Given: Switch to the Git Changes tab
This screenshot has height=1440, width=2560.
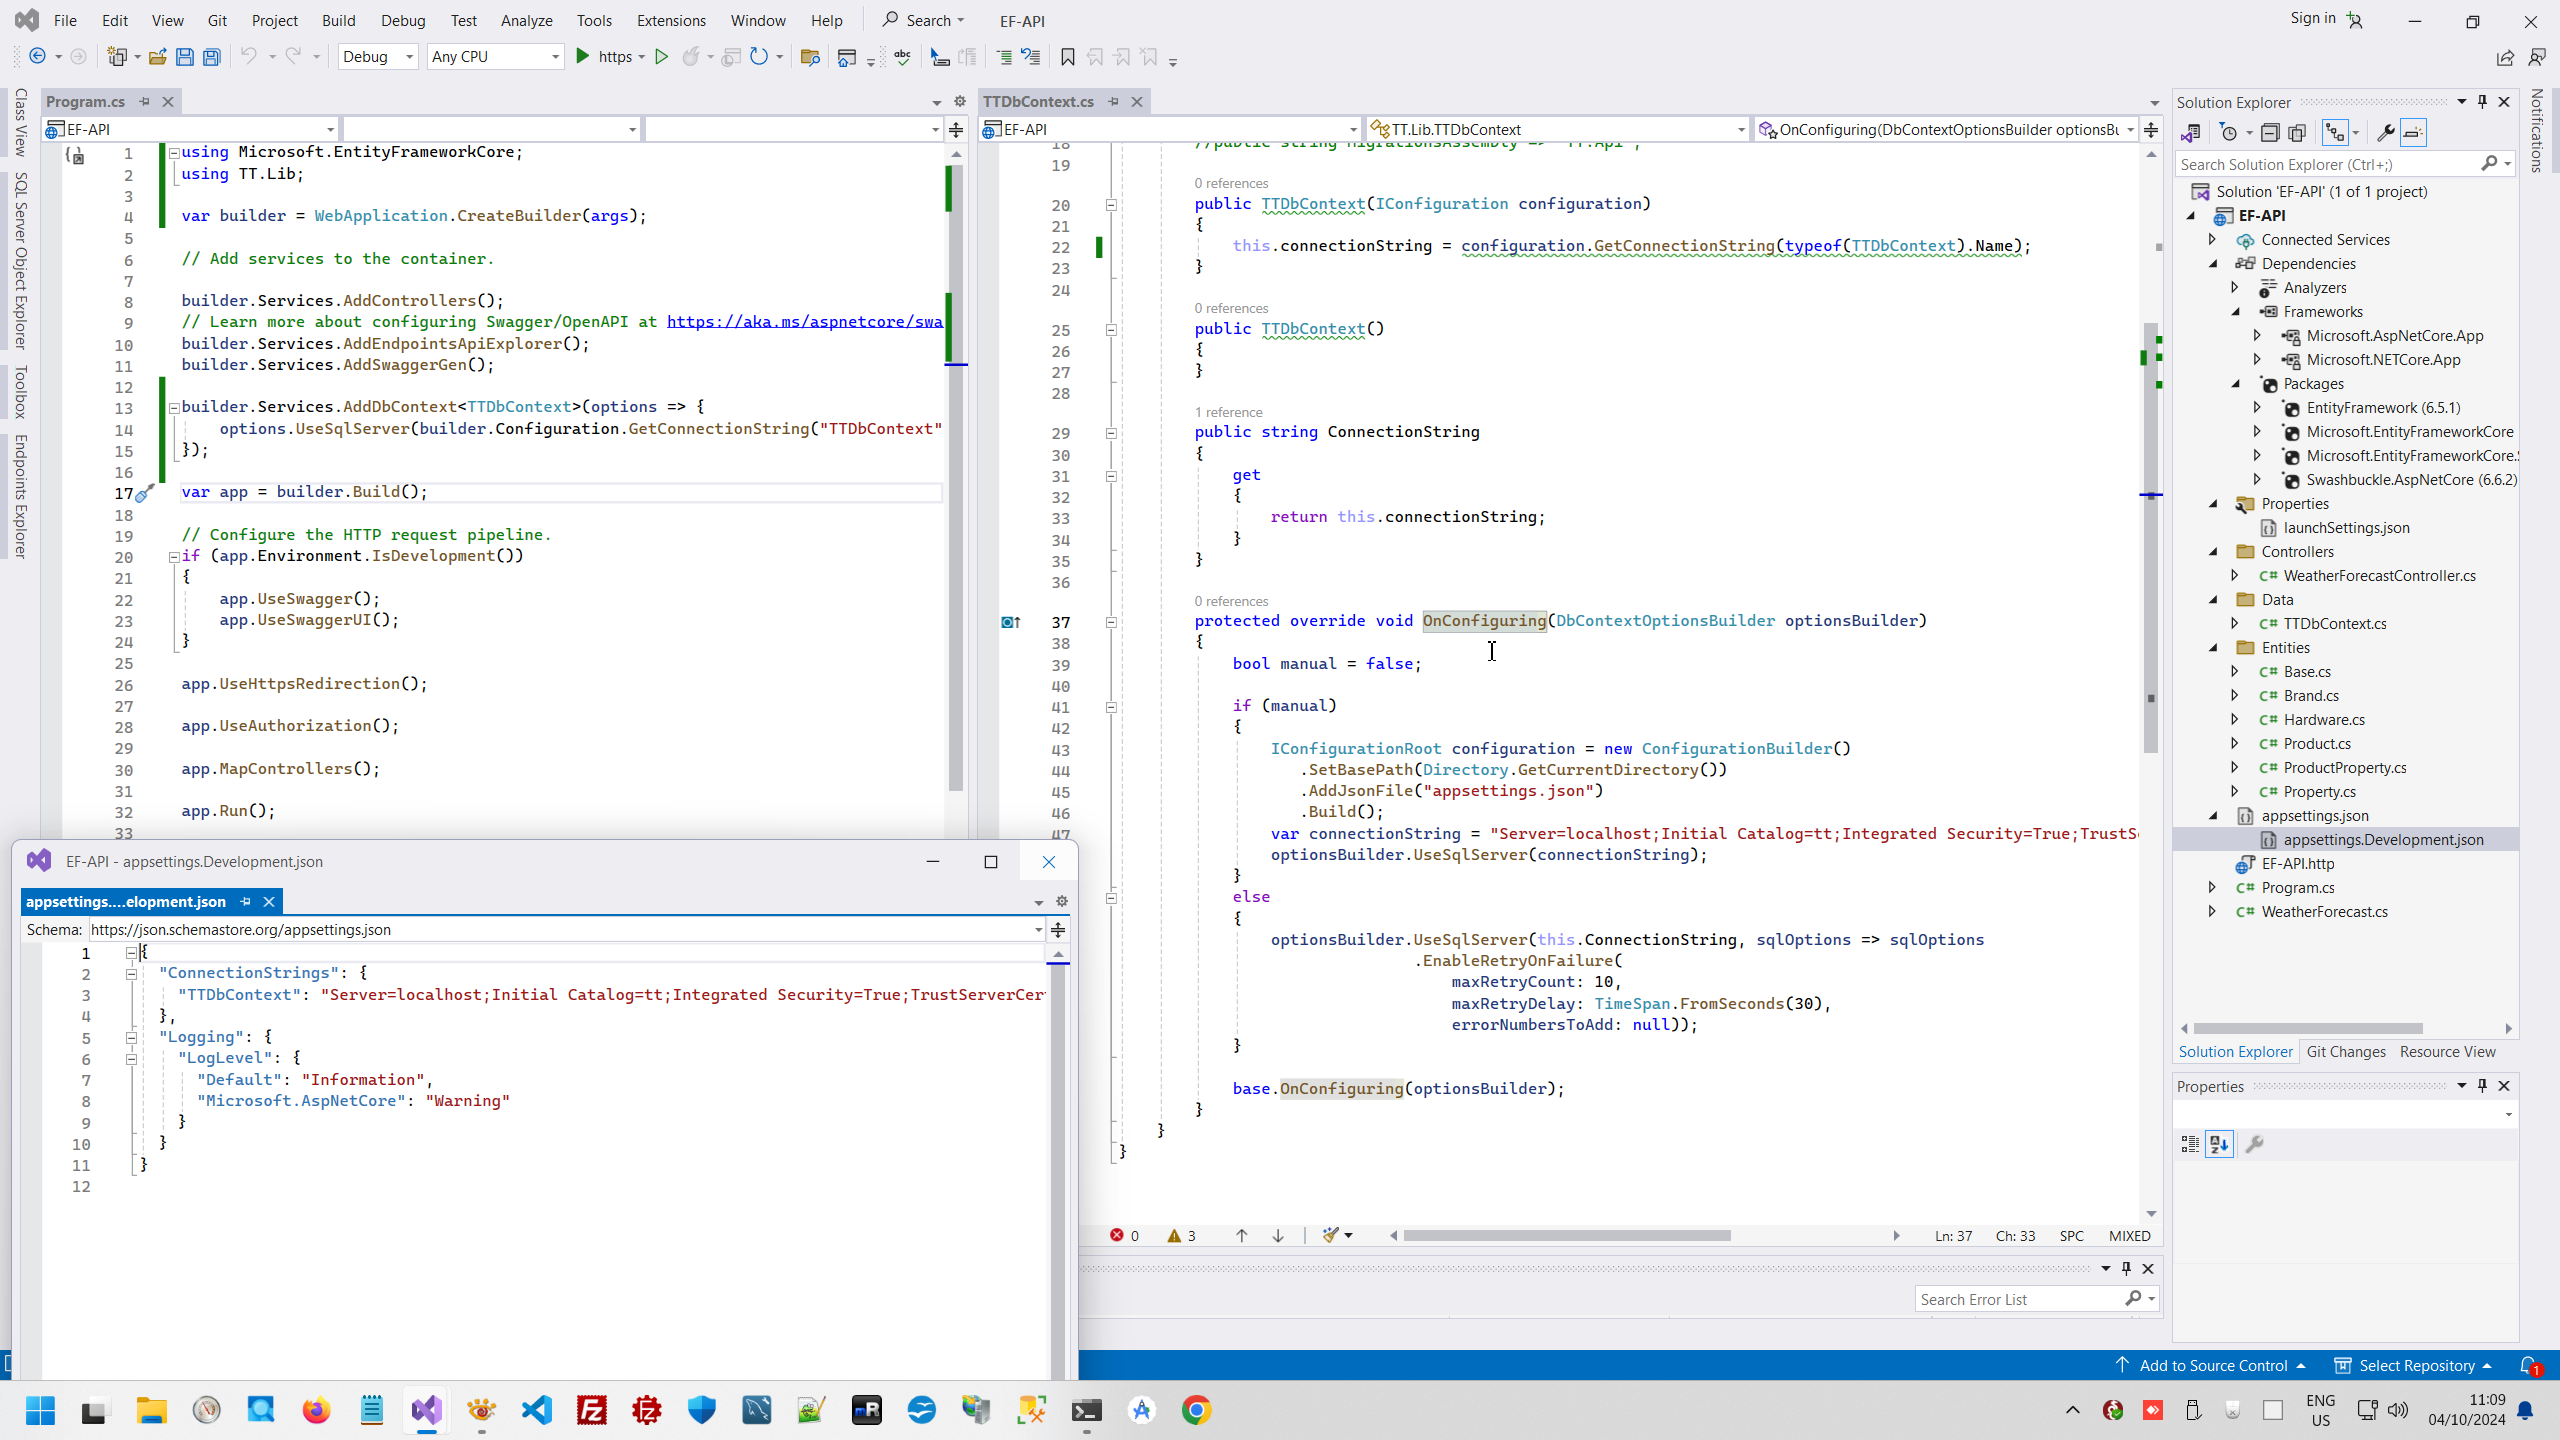Looking at the screenshot, I should [2345, 1051].
